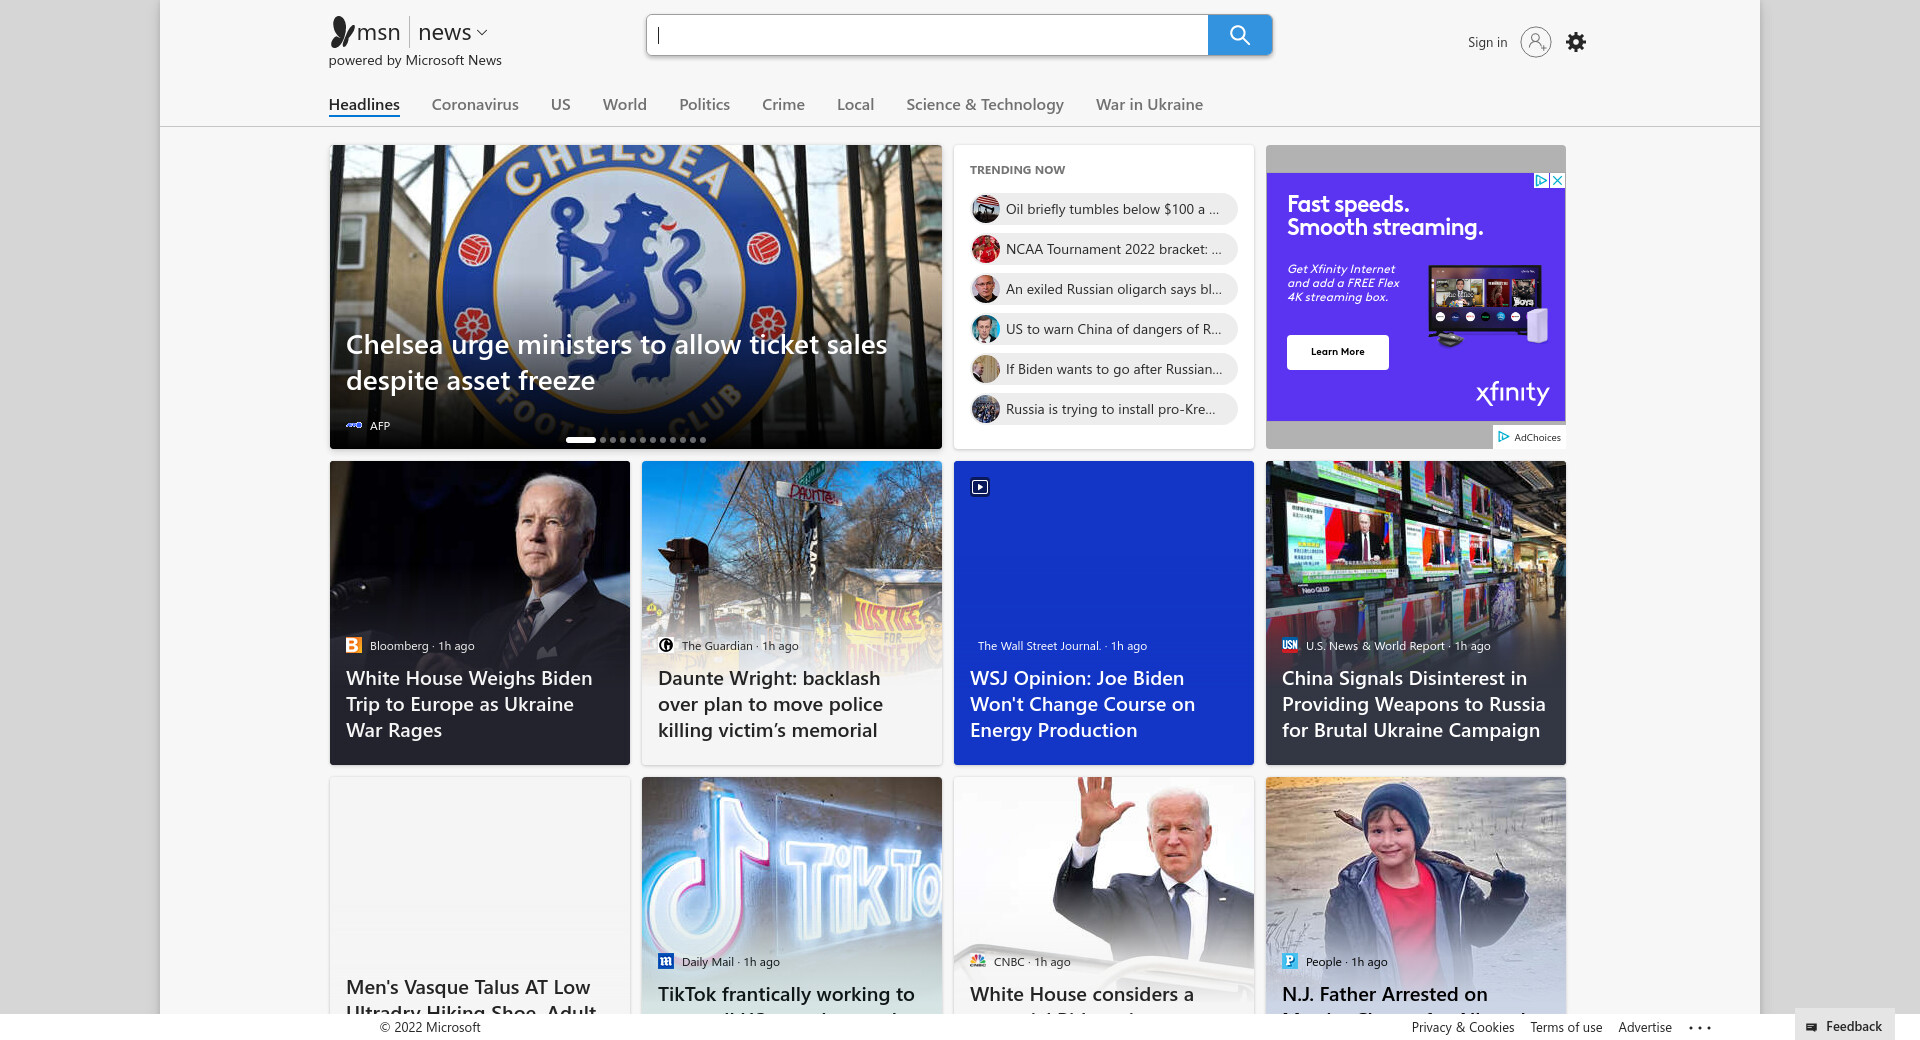Open settings via the gear icon
This screenshot has height=1040, width=1920.
tap(1576, 42)
